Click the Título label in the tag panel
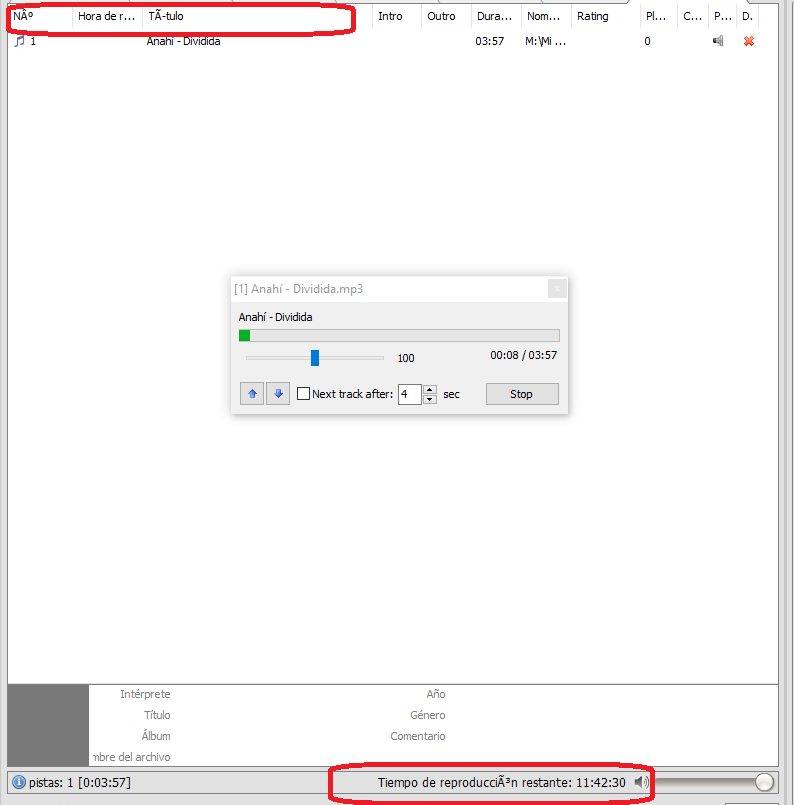The width and height of the screenshot is (794, 805). tap(157, 715)
